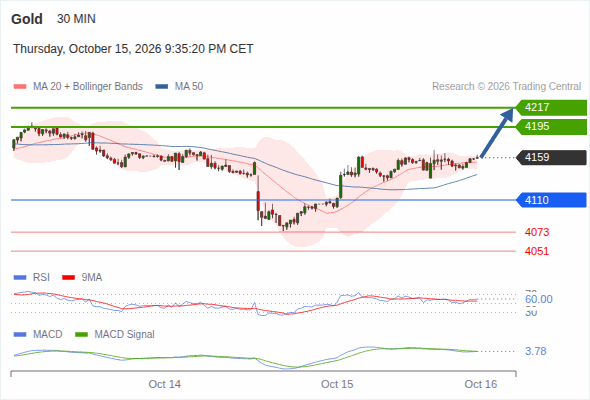This screenshot has height=400, width=590.
Task: Click the RSI legend color swatch
Action: pos(20,278)
